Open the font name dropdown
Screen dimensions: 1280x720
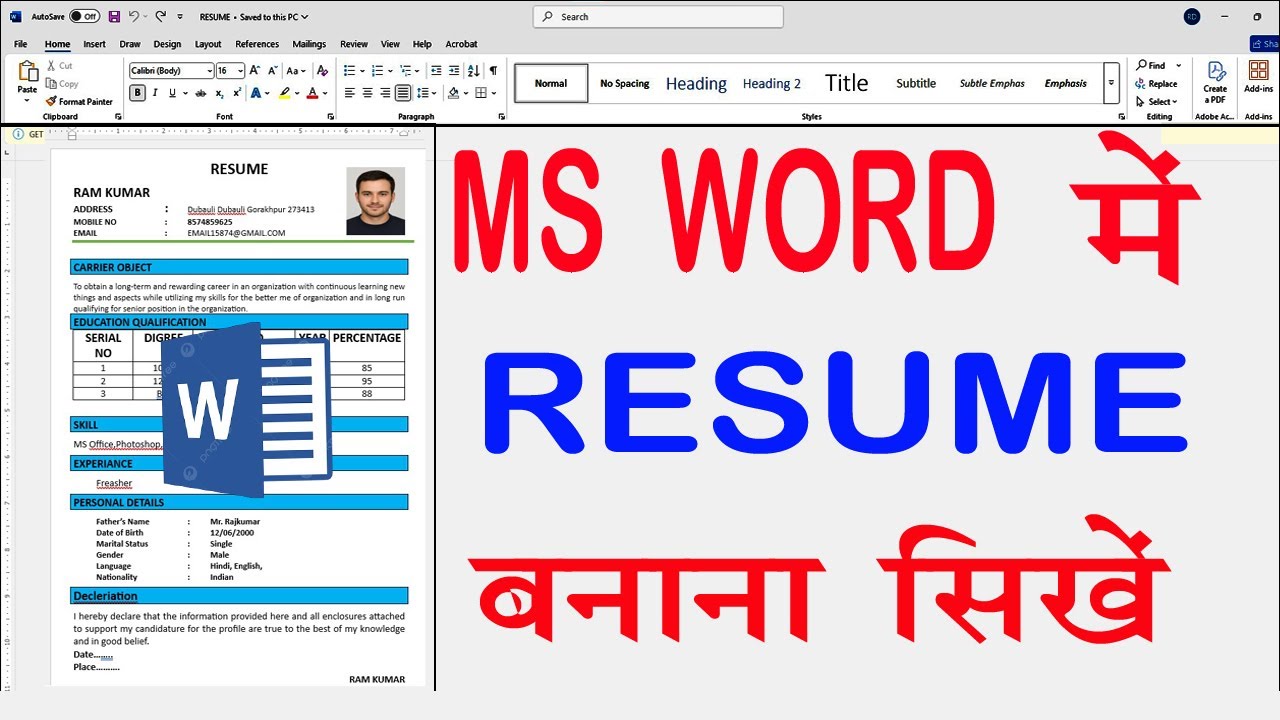point(209,71)
